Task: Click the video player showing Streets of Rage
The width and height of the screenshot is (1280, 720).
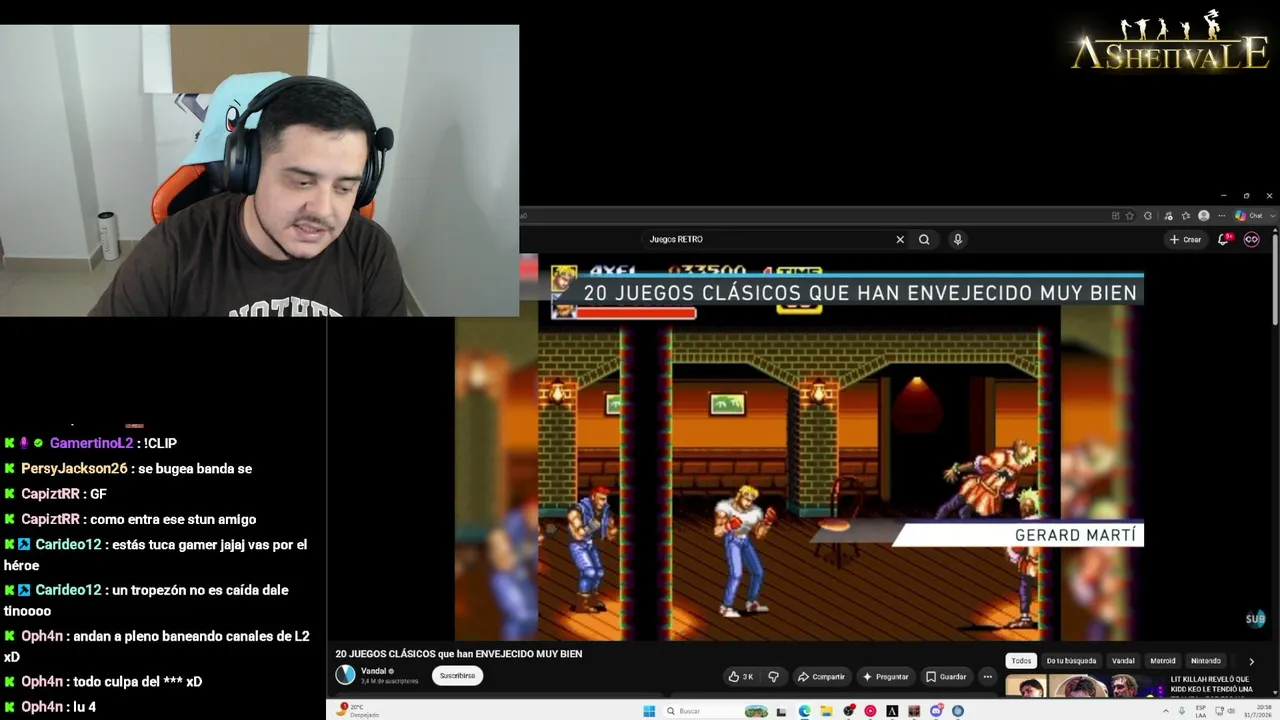Action: [x=800, y=447]
